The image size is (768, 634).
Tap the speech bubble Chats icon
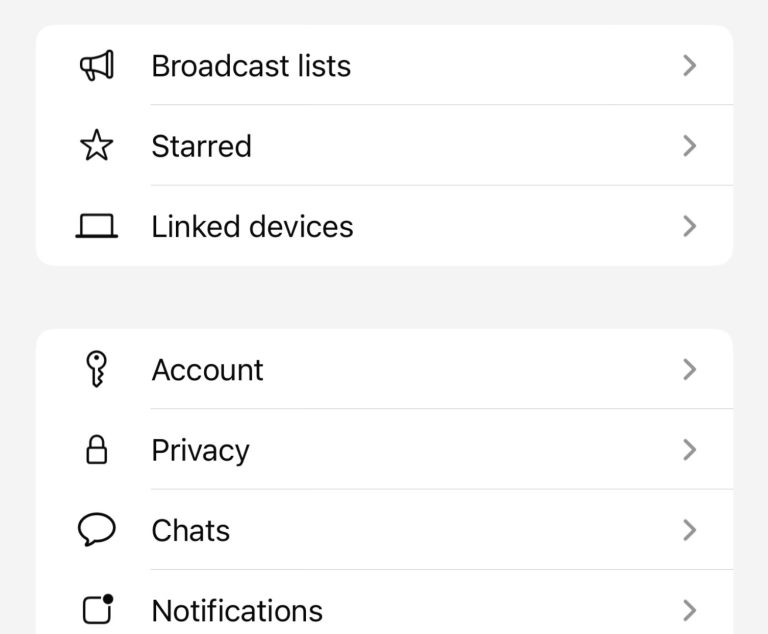97,530
